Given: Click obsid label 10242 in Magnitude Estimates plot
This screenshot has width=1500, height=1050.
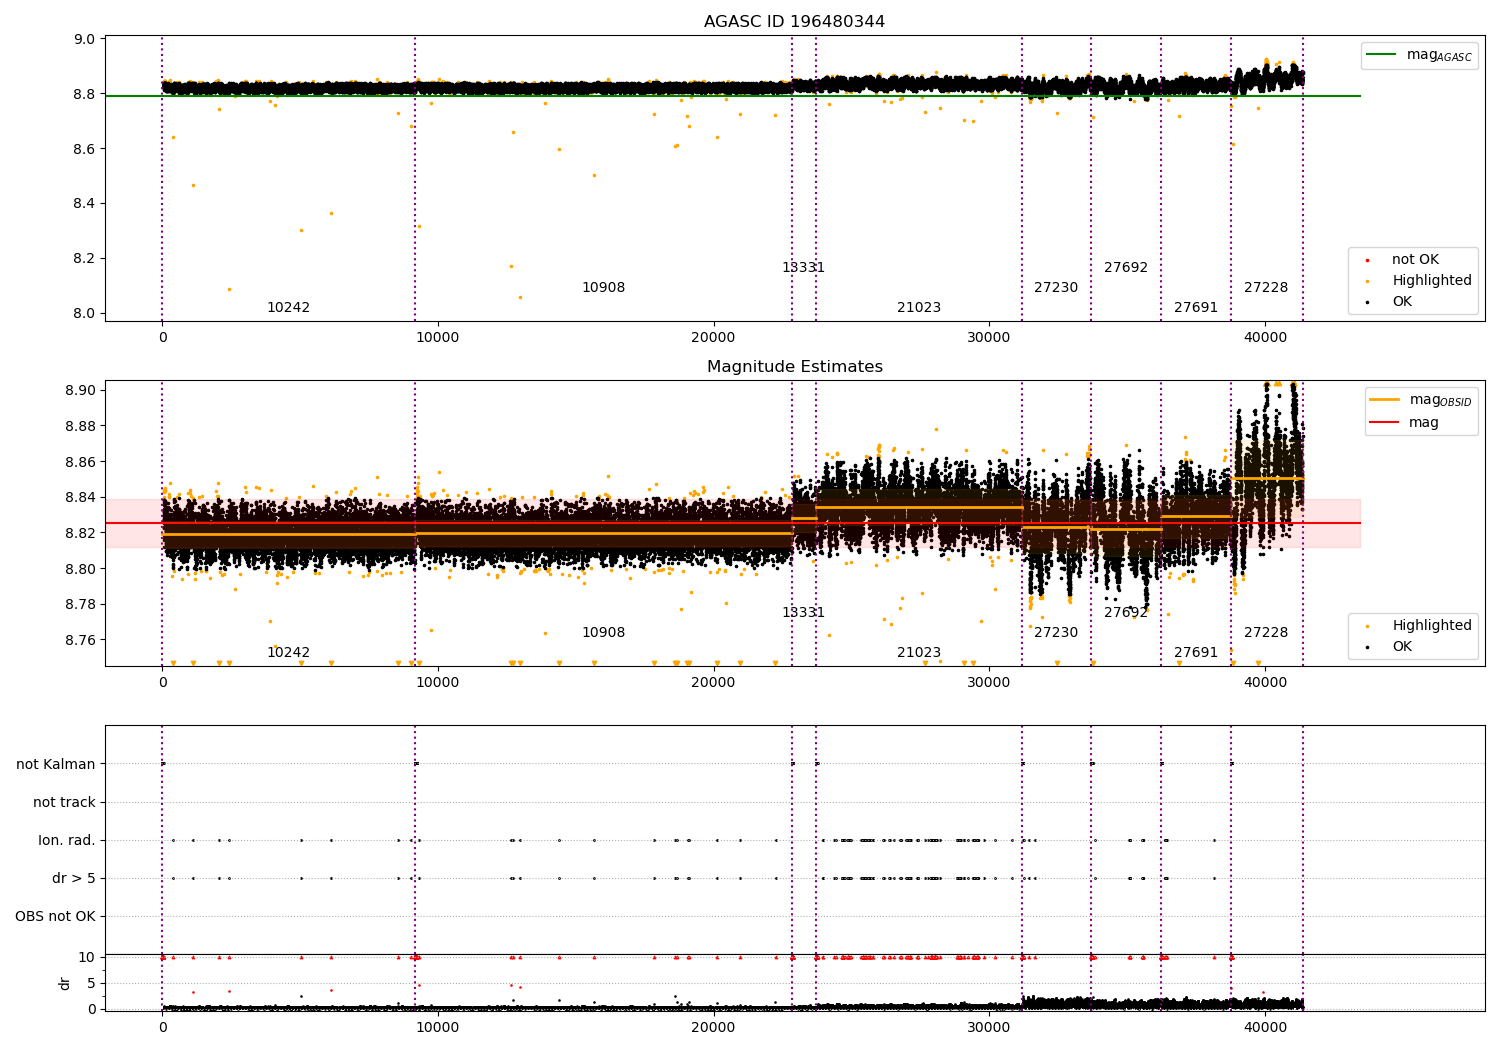Looking at the screenshot, I should pyautogui.click(x=288, y=653).
